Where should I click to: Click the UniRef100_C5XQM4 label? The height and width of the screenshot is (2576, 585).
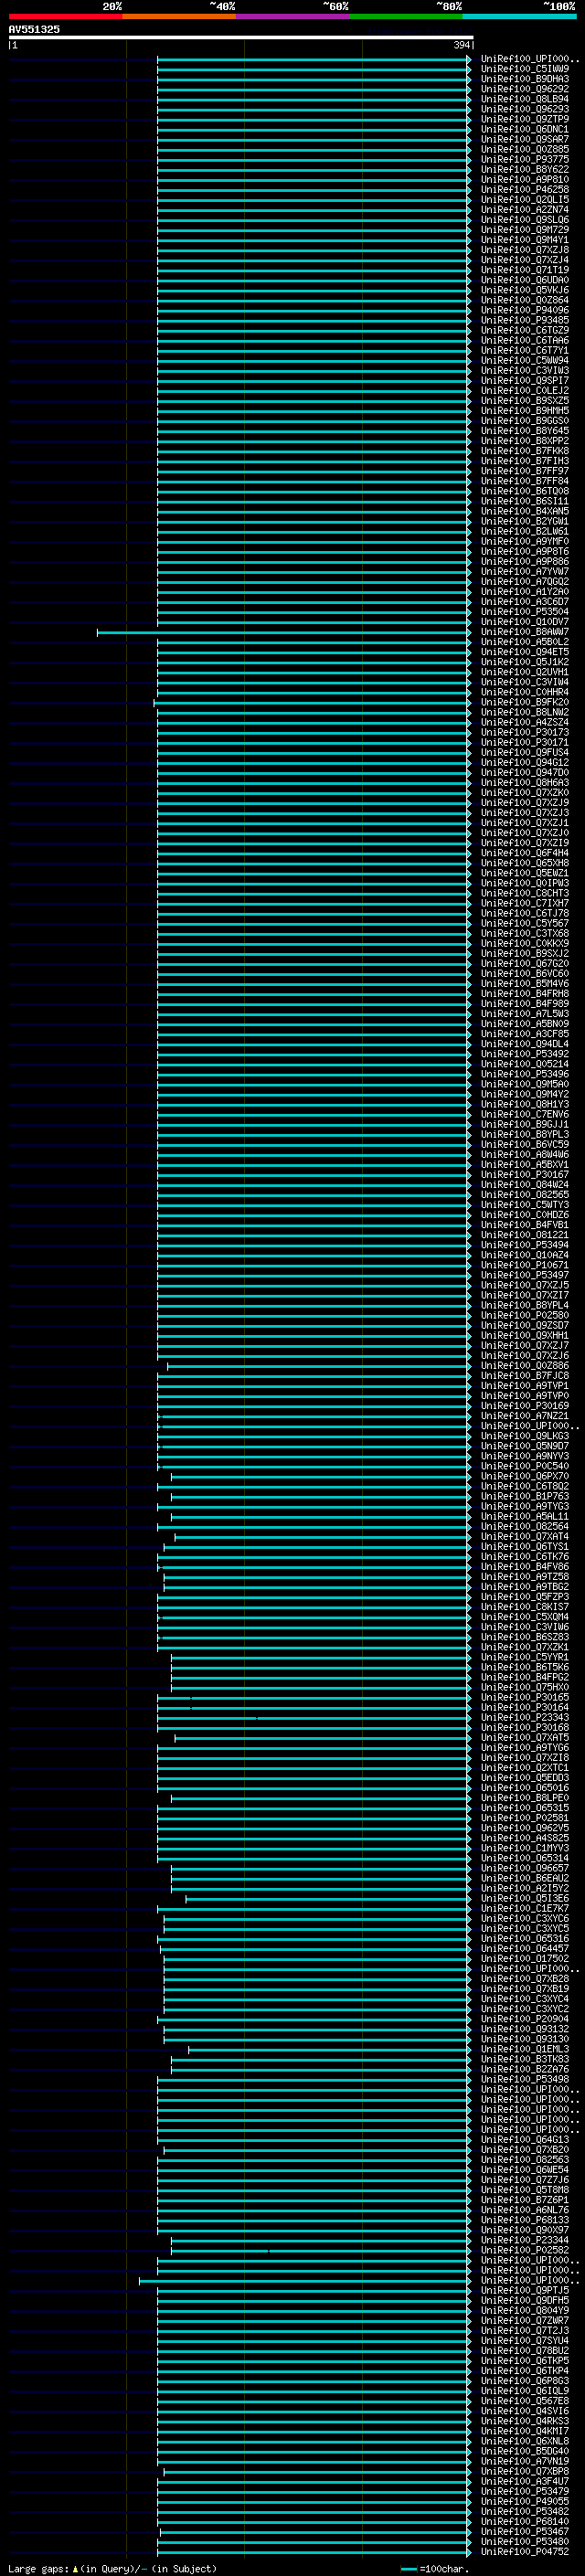(524, 1616)
